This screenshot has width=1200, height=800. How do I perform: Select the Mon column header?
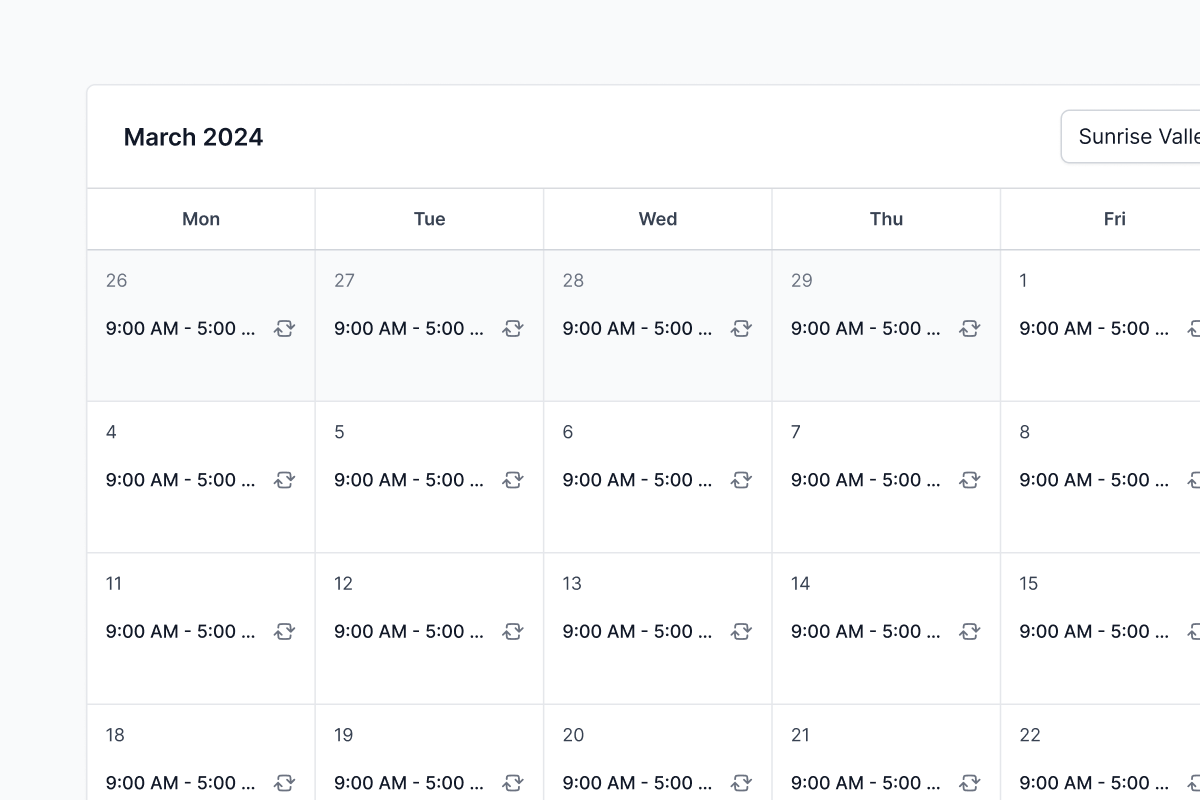click(x=201, y=219)
